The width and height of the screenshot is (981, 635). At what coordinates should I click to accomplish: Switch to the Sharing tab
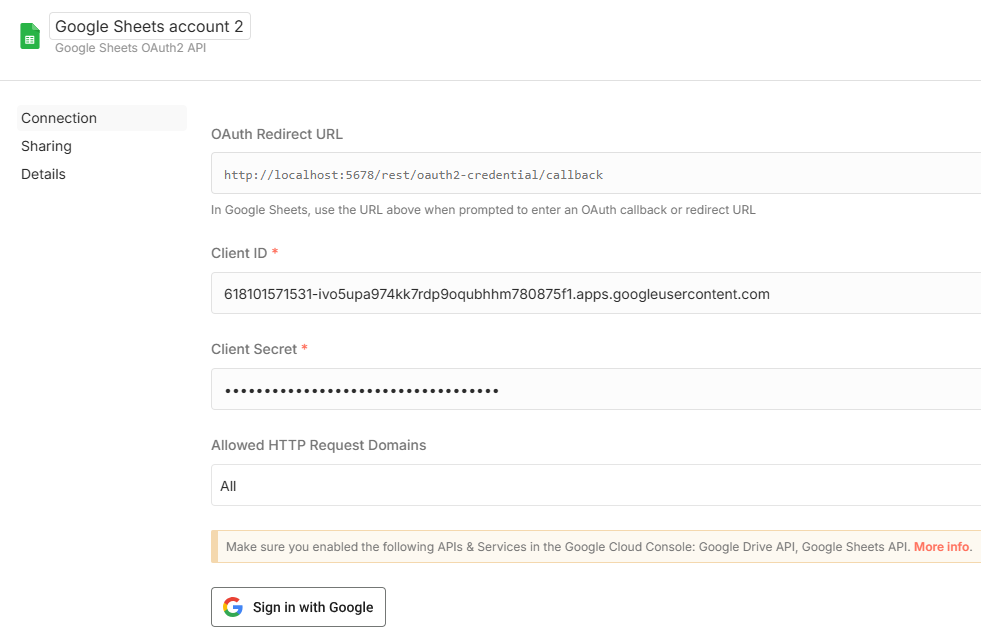46,146
